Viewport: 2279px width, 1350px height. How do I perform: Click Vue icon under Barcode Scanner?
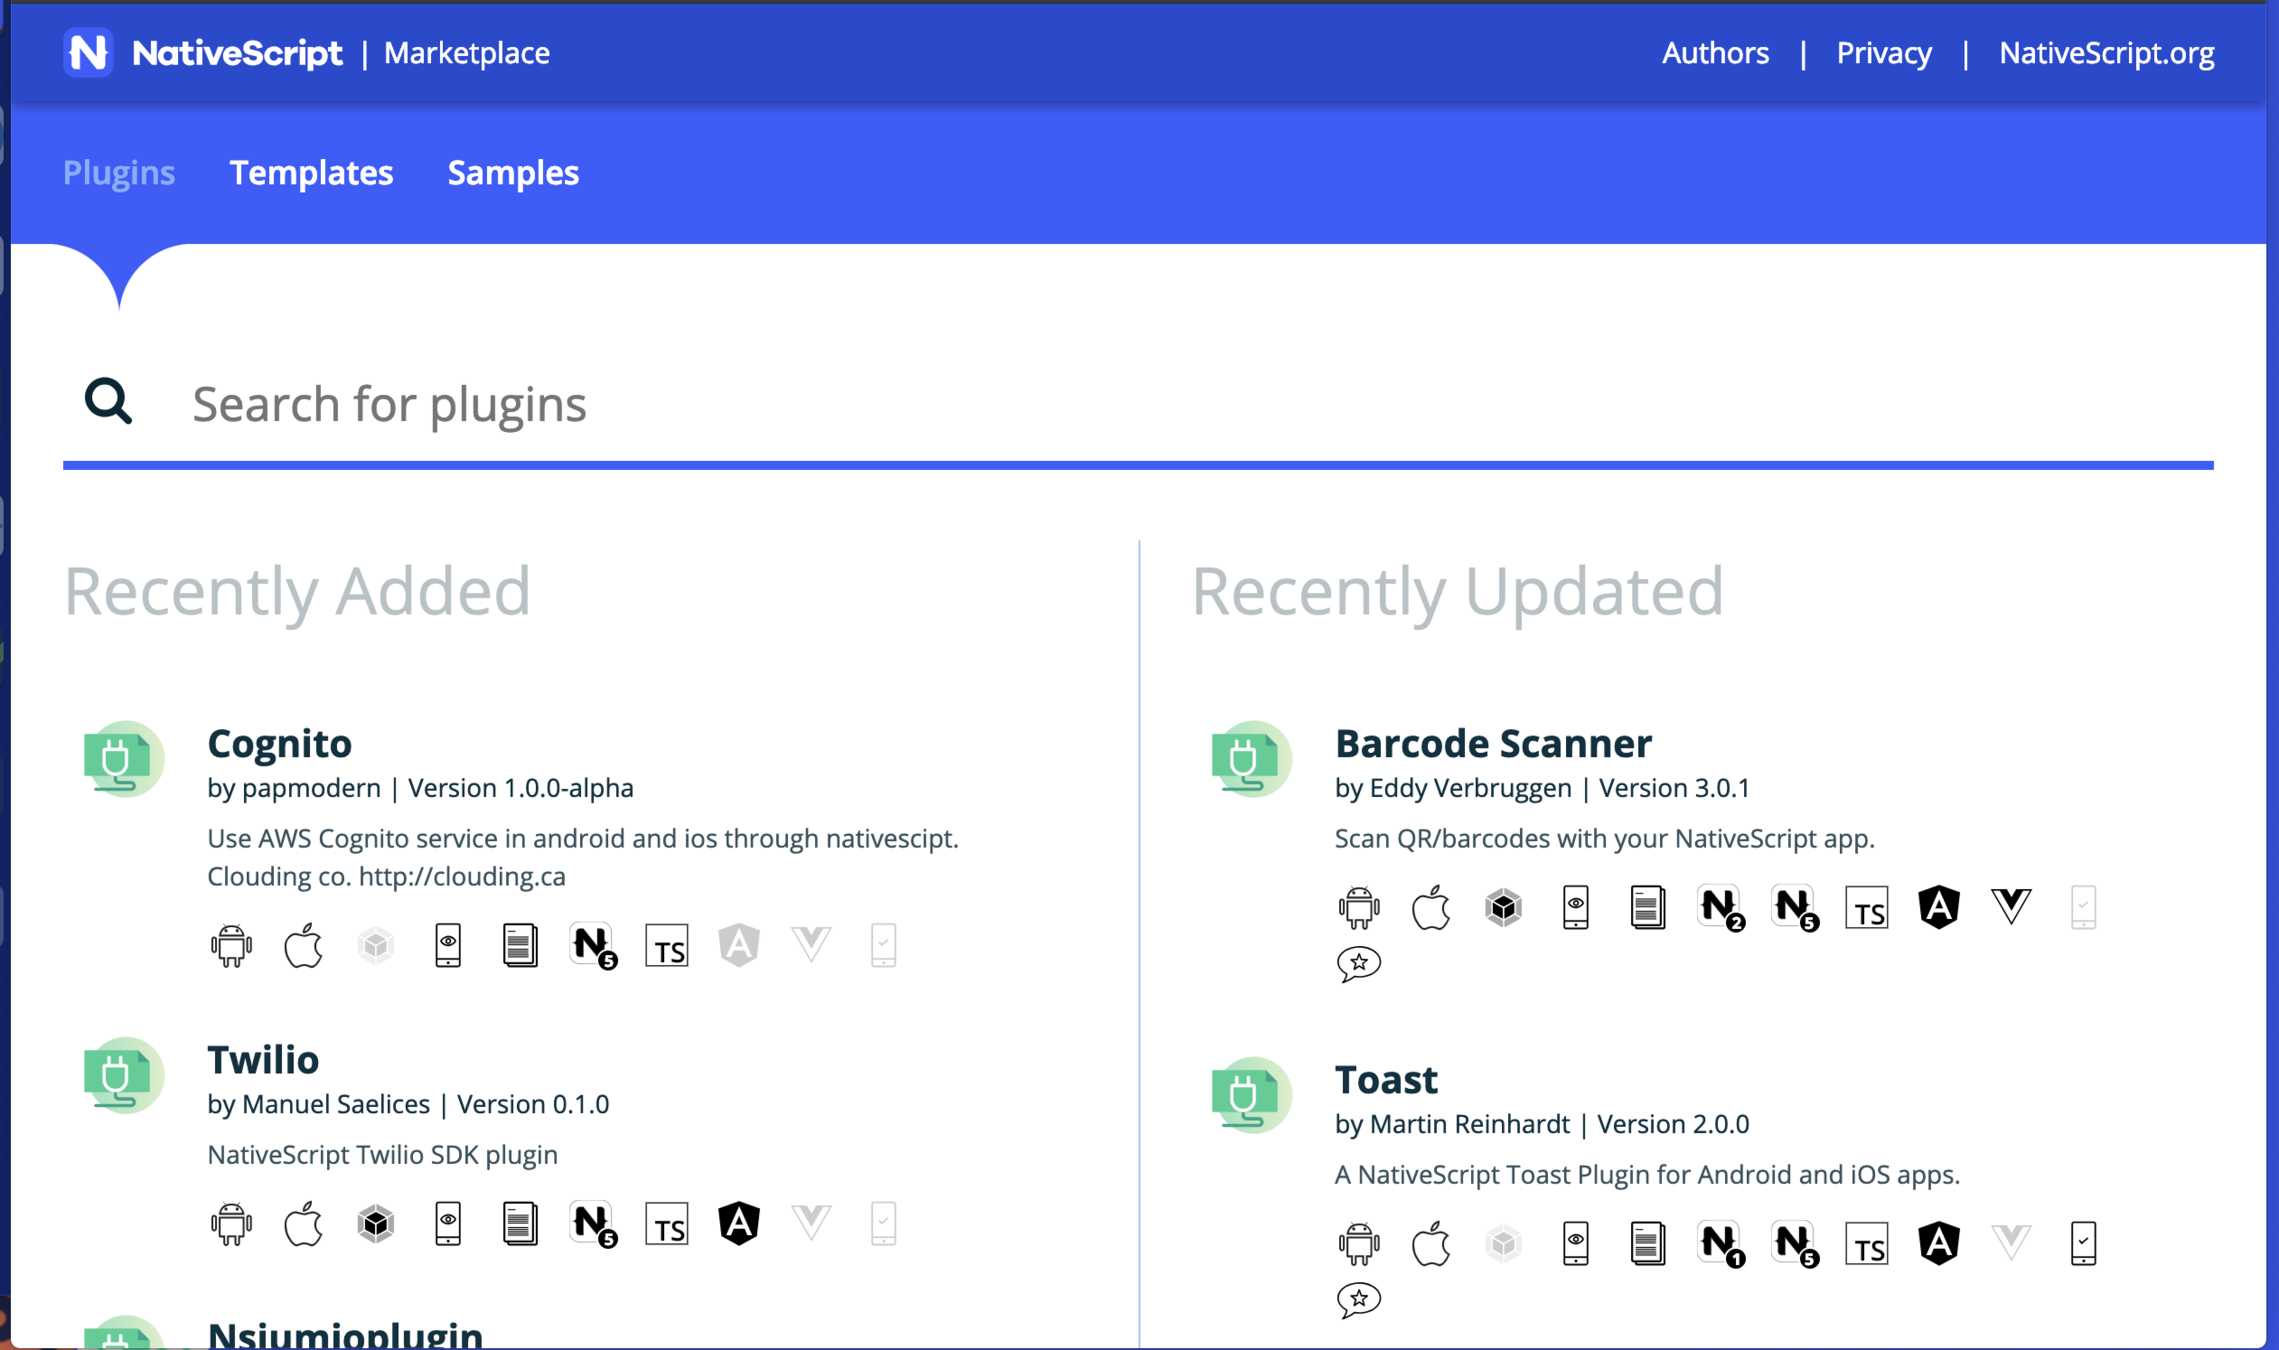click(x=2010, y=906)
